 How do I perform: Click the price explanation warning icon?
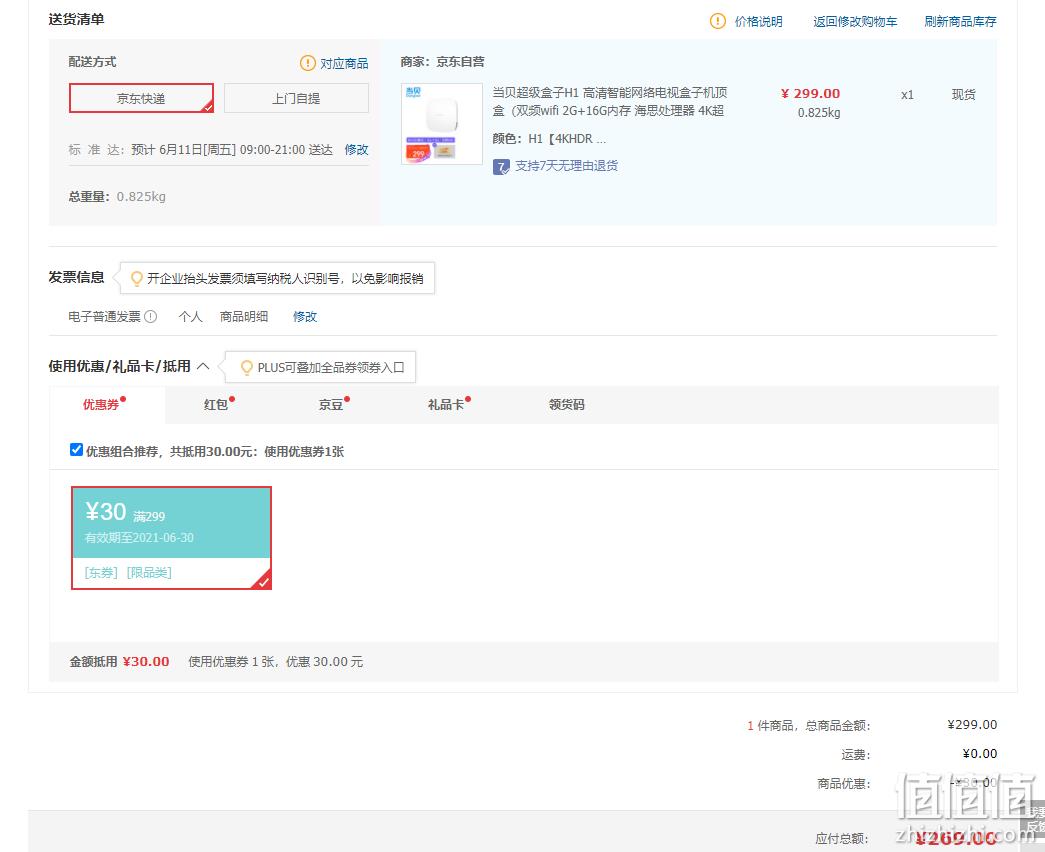718,21
